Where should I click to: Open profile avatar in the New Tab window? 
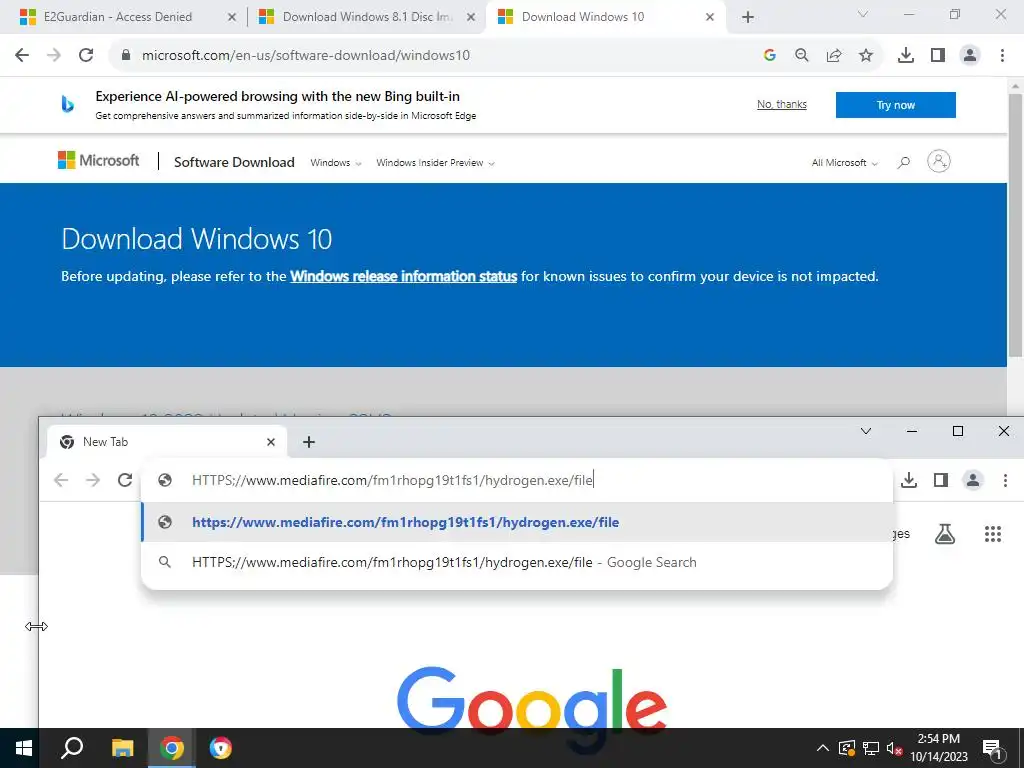(973, 481)
